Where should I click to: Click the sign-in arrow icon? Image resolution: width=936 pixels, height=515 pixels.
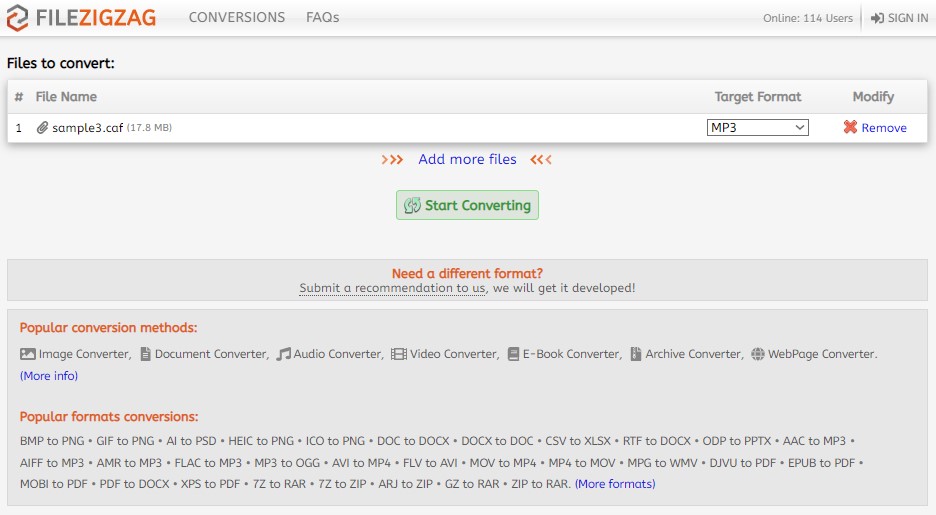coord(877,18)
